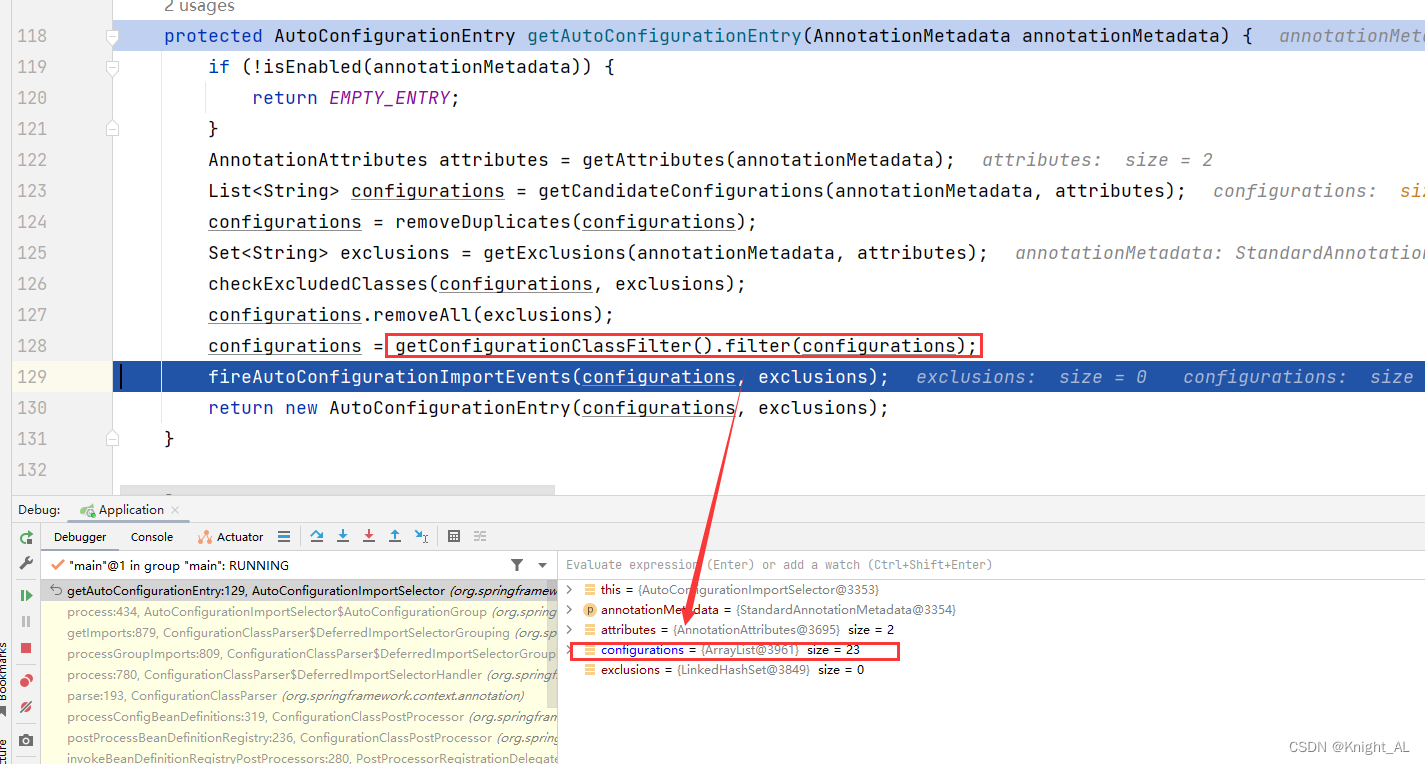Screen dimensions: 1425x764
Task: Select frame postProcessBeanDefinitionRegistry:236
Action: (x=299, y=738)
